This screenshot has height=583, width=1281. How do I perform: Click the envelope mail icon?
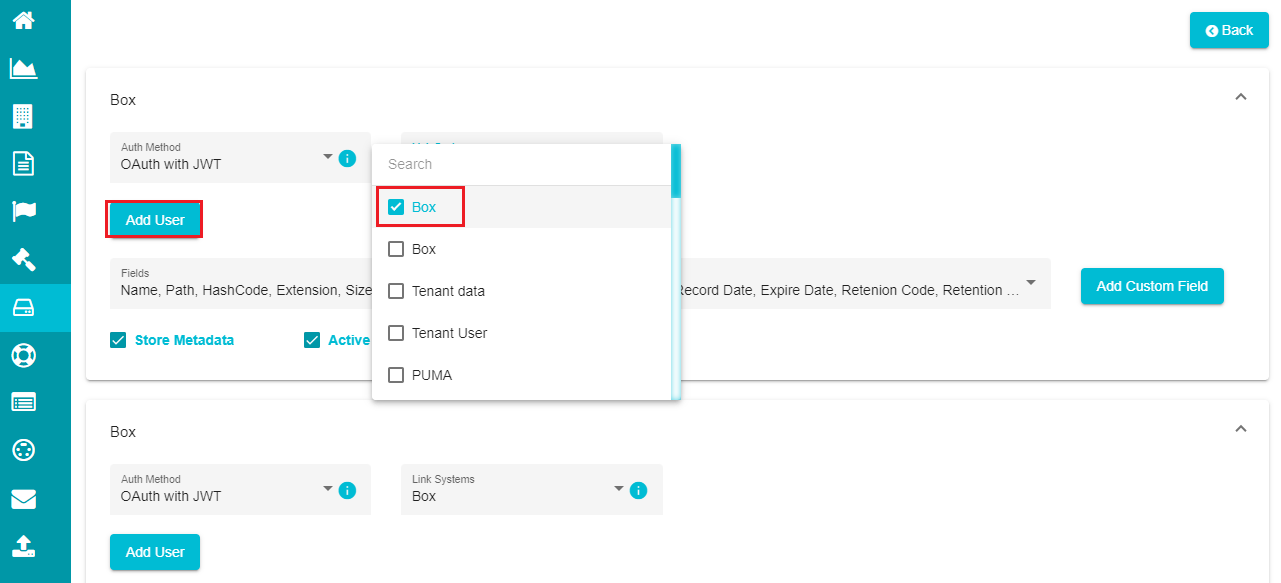point(23,499)
